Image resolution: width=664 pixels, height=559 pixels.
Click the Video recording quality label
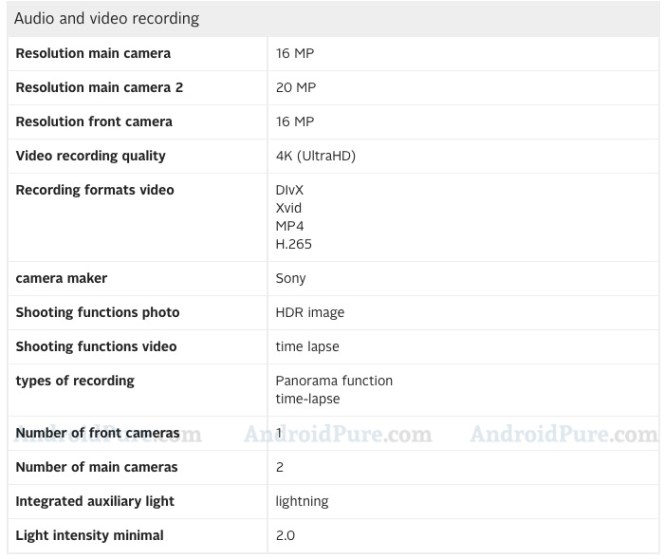tap(91, 155)
